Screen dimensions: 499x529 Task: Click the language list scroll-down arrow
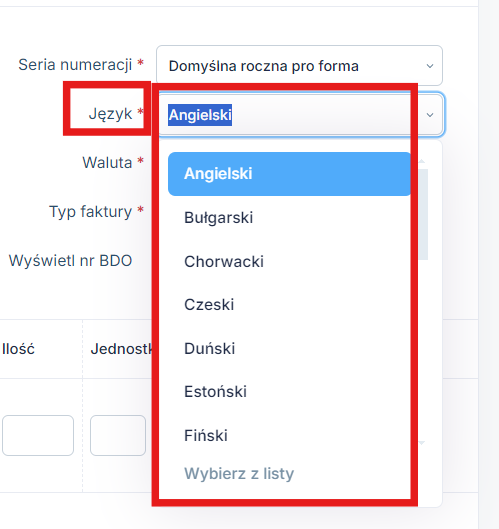tap(421, 443)
